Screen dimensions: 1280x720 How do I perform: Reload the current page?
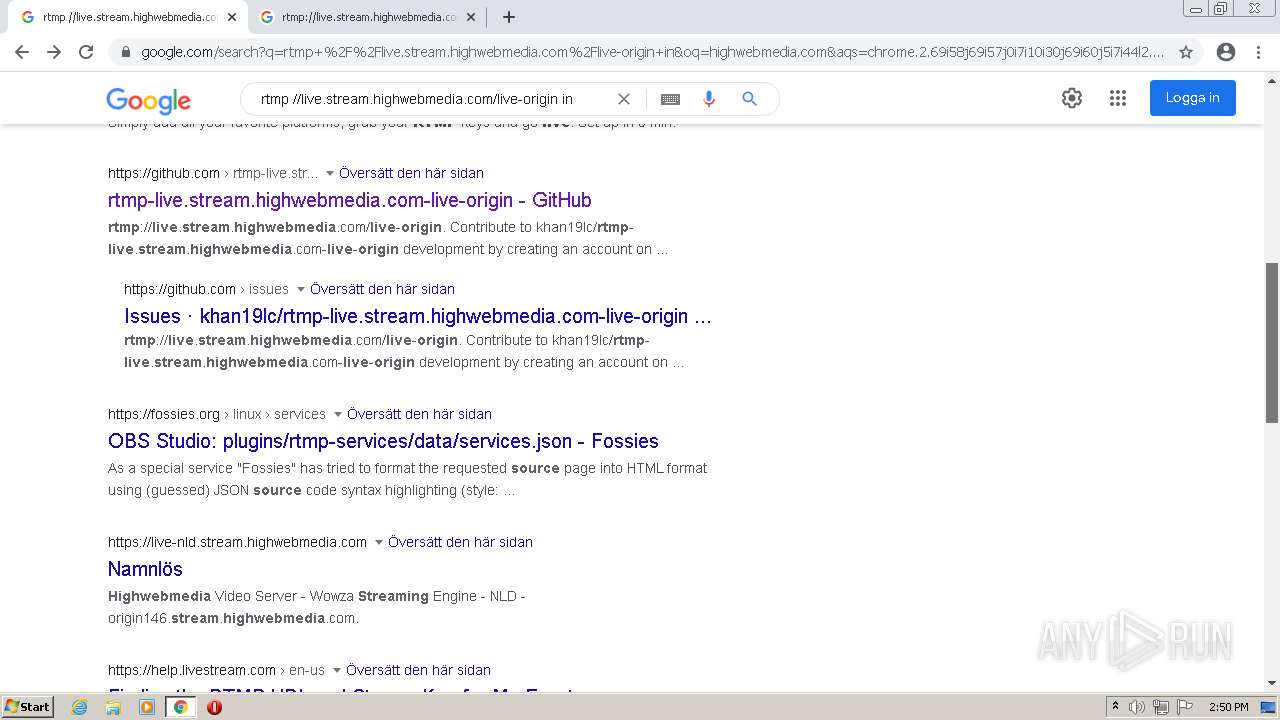86,52
